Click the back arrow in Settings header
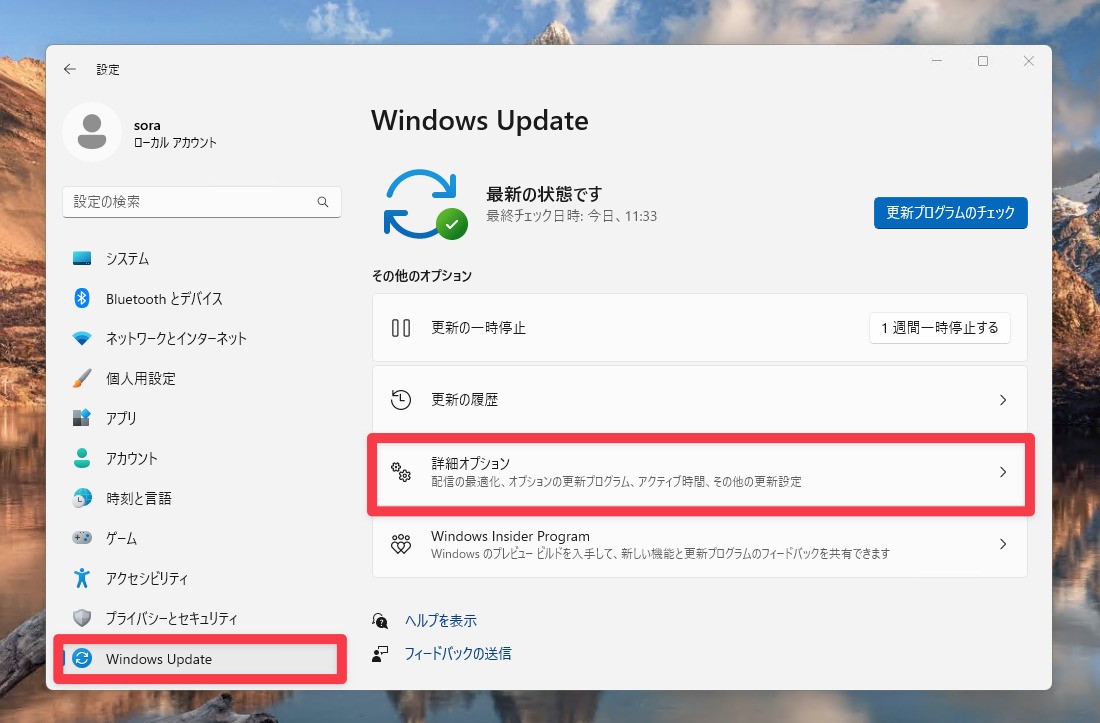Screen dimensions: 1100x723 pos(69,69)
